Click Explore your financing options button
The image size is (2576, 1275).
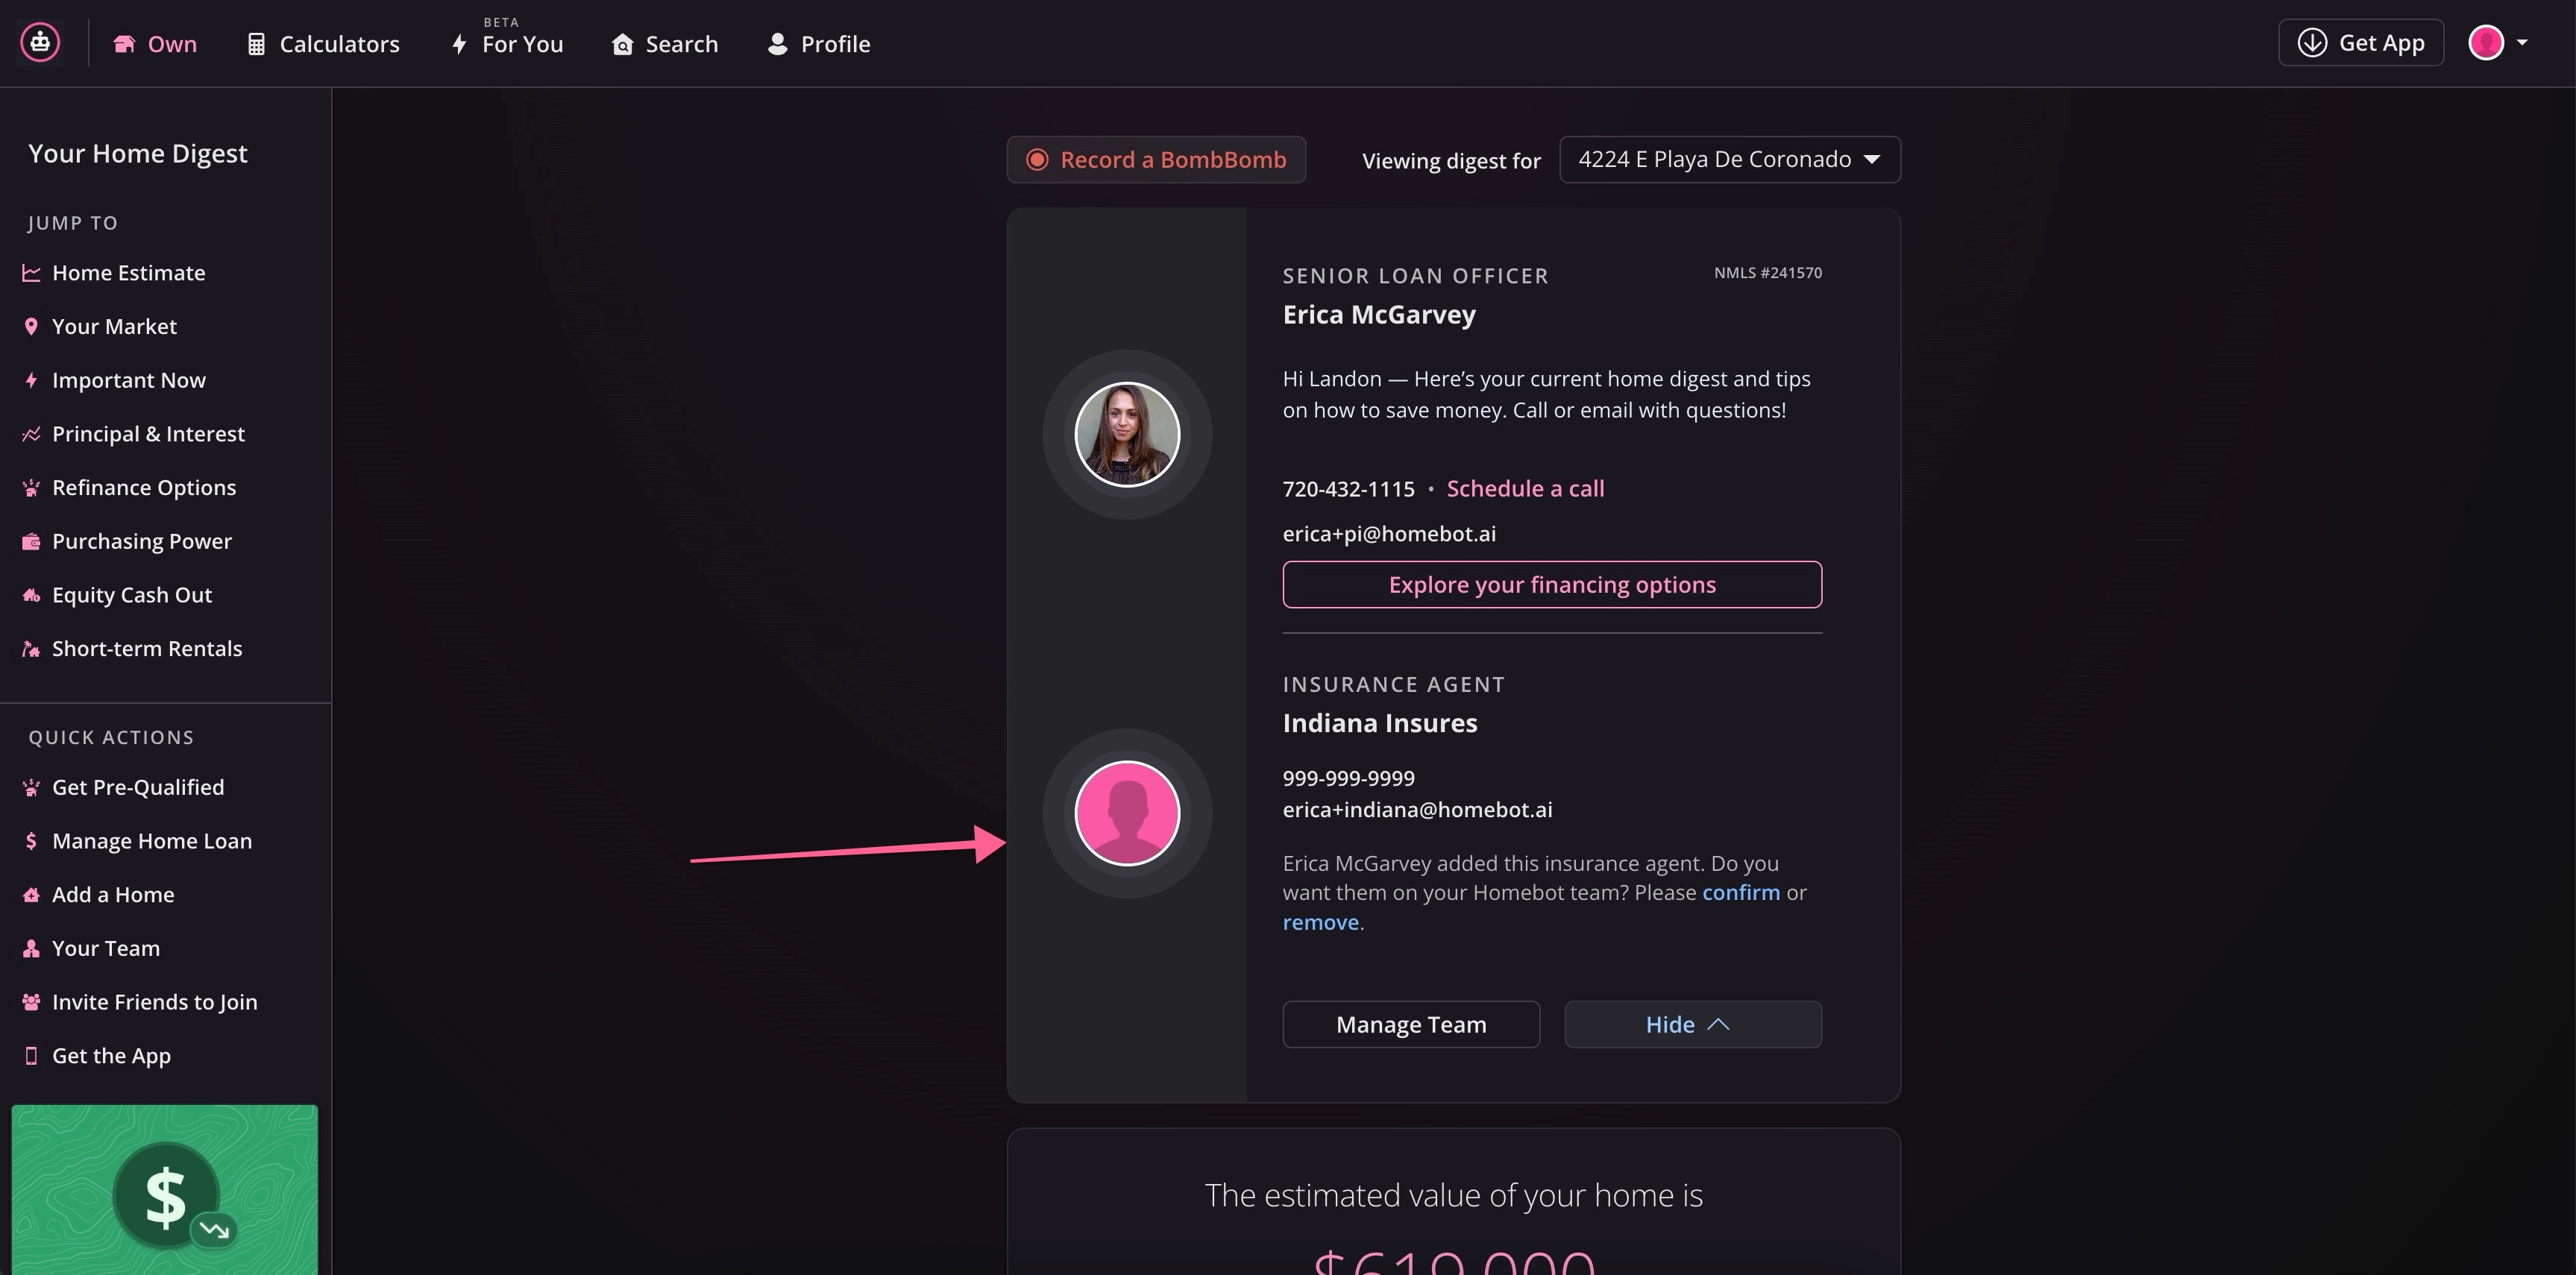click(x=1551, y=584)
